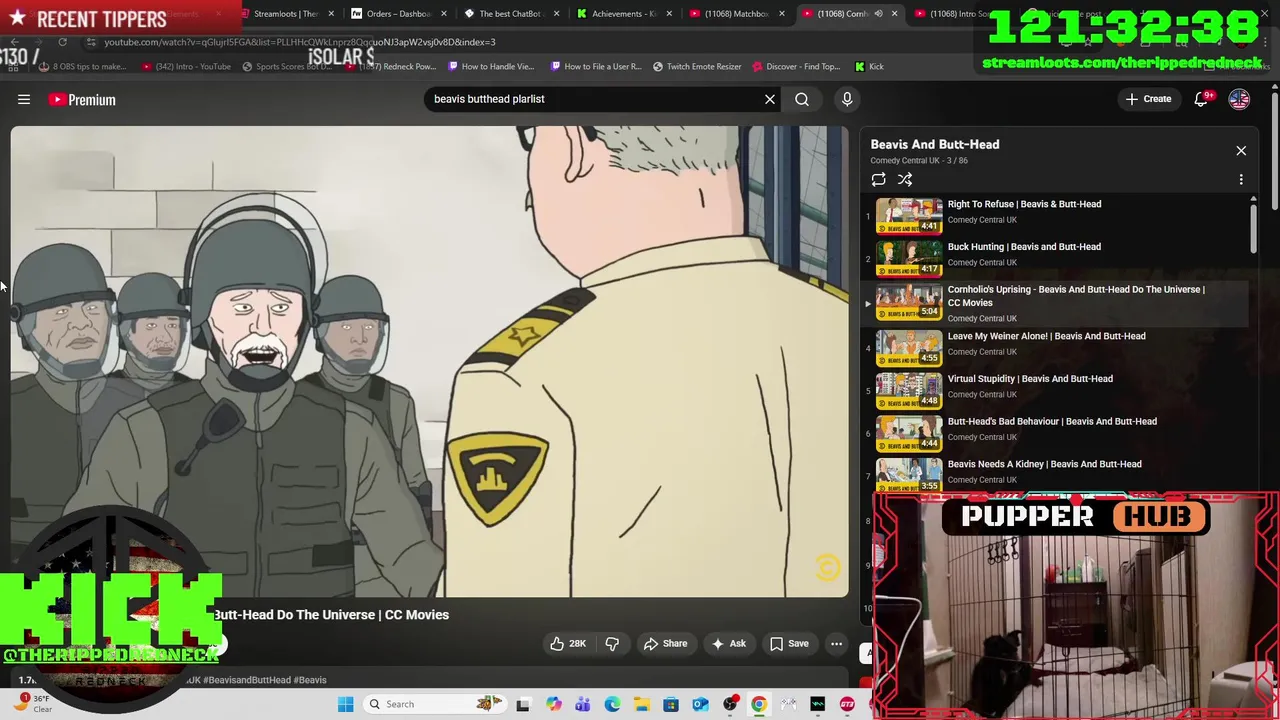Open YouTube notifications bell
Screen dimensions: 1280x720
(1202, 99)
